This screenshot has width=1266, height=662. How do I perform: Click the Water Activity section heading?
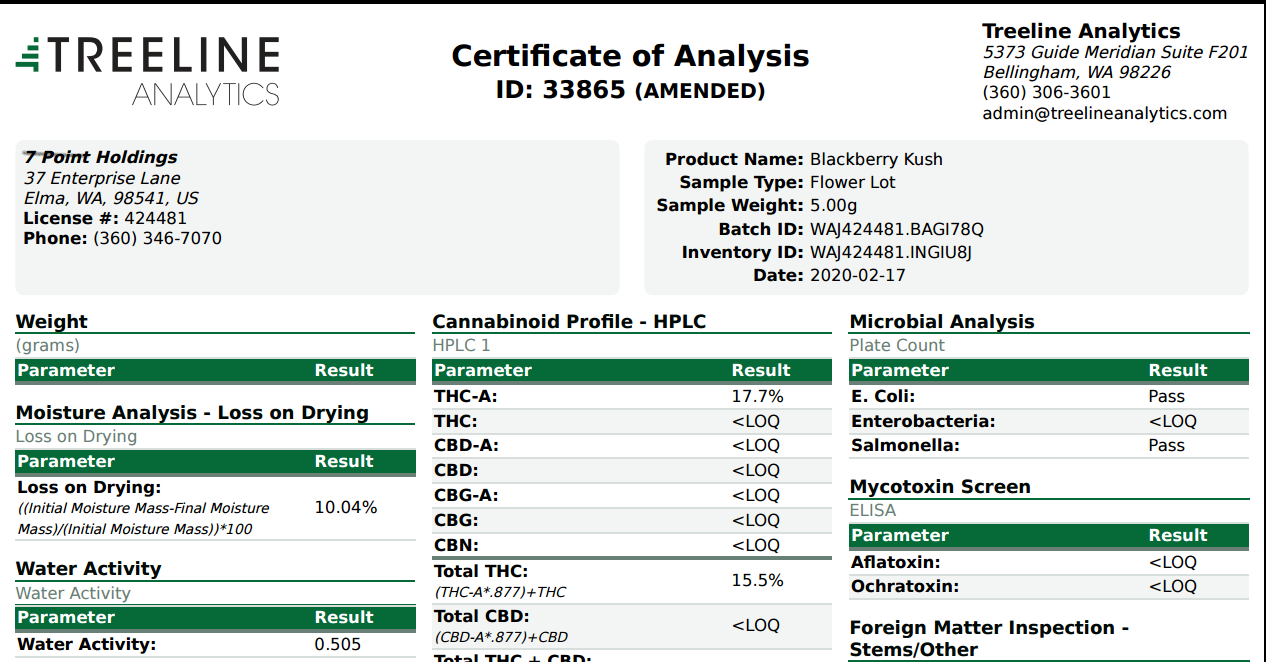coord(89,568)
